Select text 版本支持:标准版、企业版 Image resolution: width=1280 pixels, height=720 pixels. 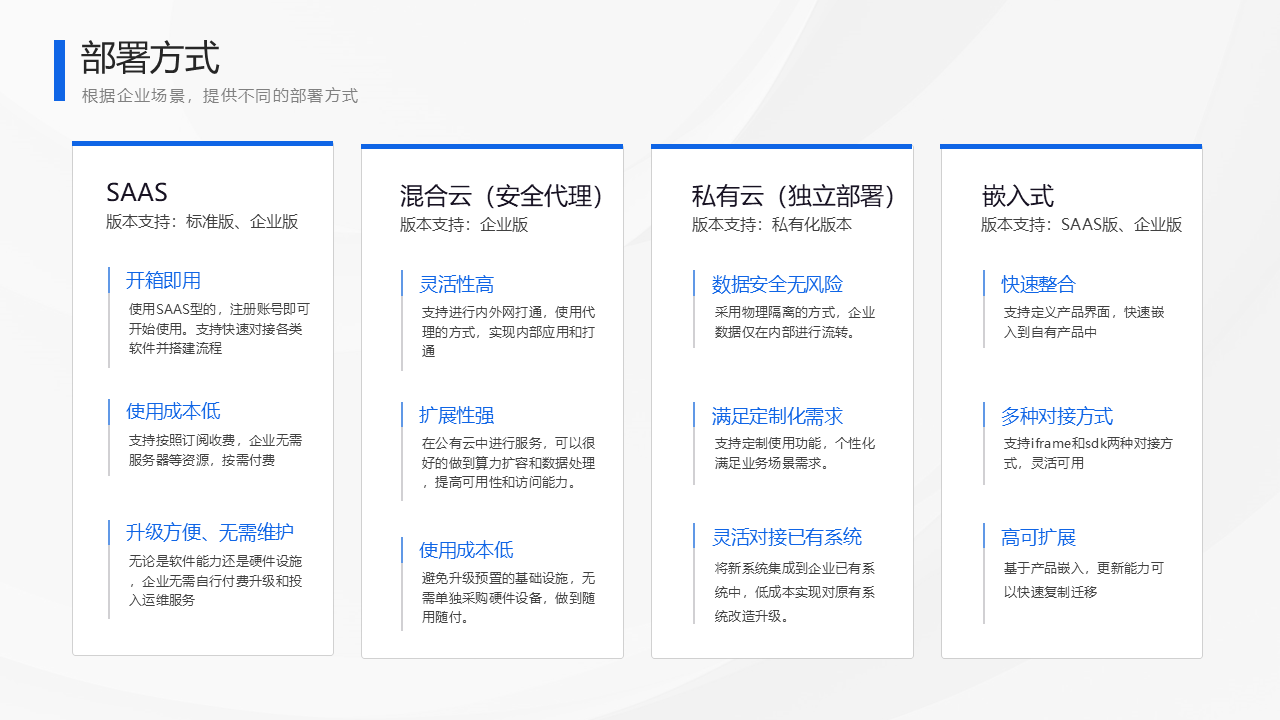(202, 222)
